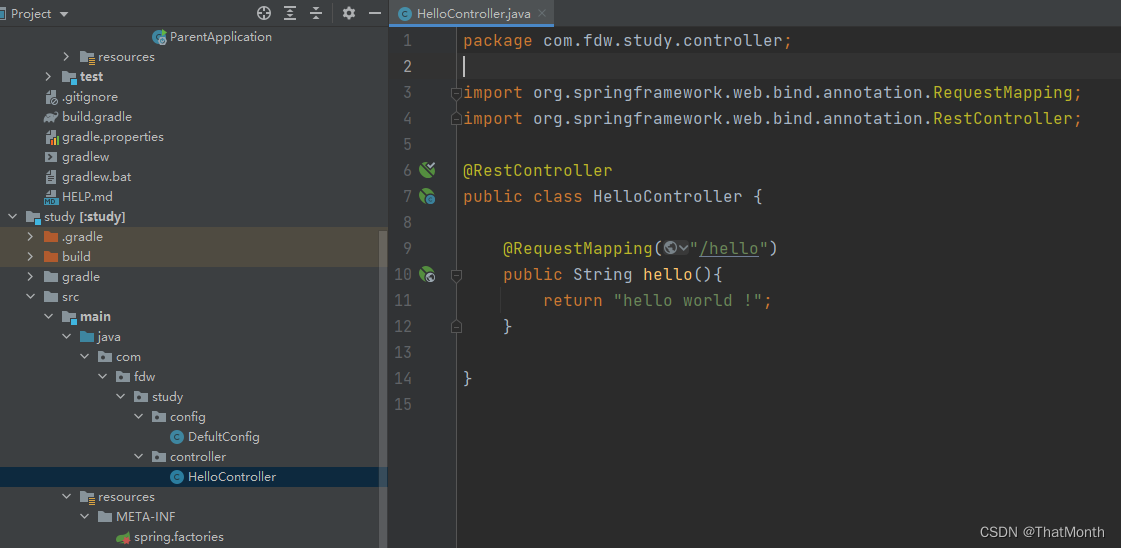The height and width of the screenshot is (548, 1121).
Task: Click the Collapse All toolbar icon
Action: coord(316,13)
